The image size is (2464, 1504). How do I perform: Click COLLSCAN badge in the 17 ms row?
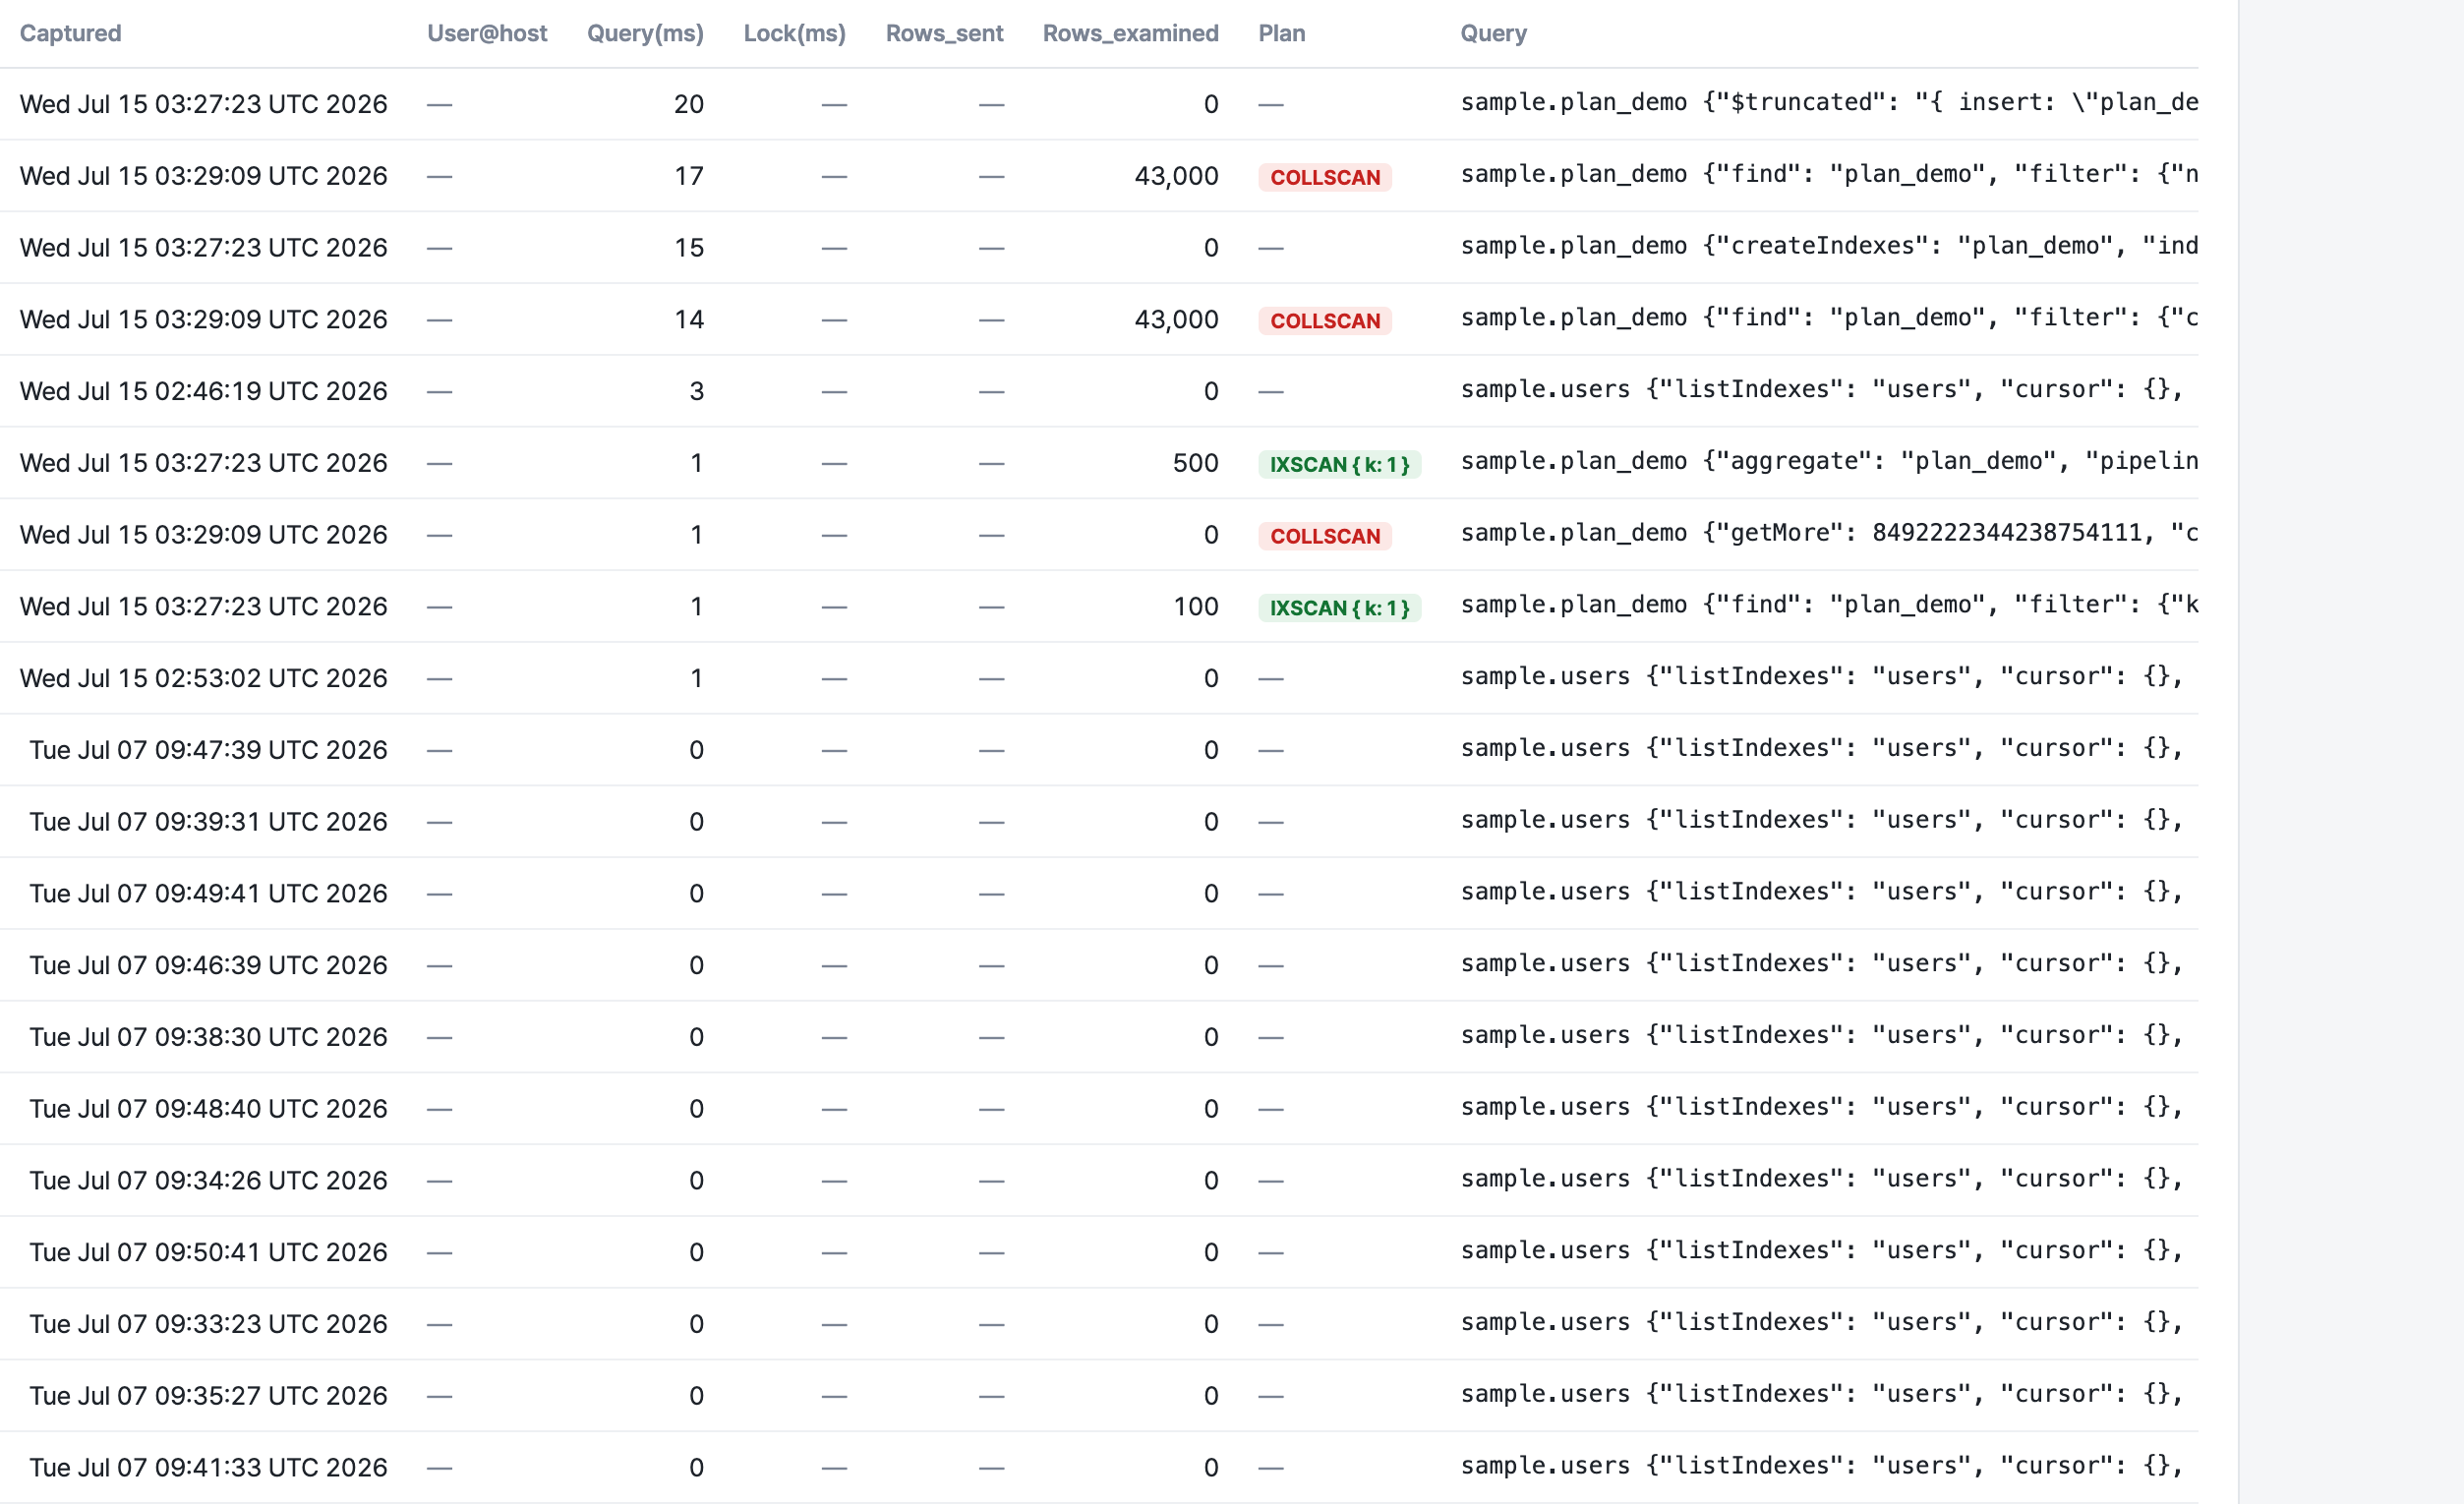coord(1324,177)
